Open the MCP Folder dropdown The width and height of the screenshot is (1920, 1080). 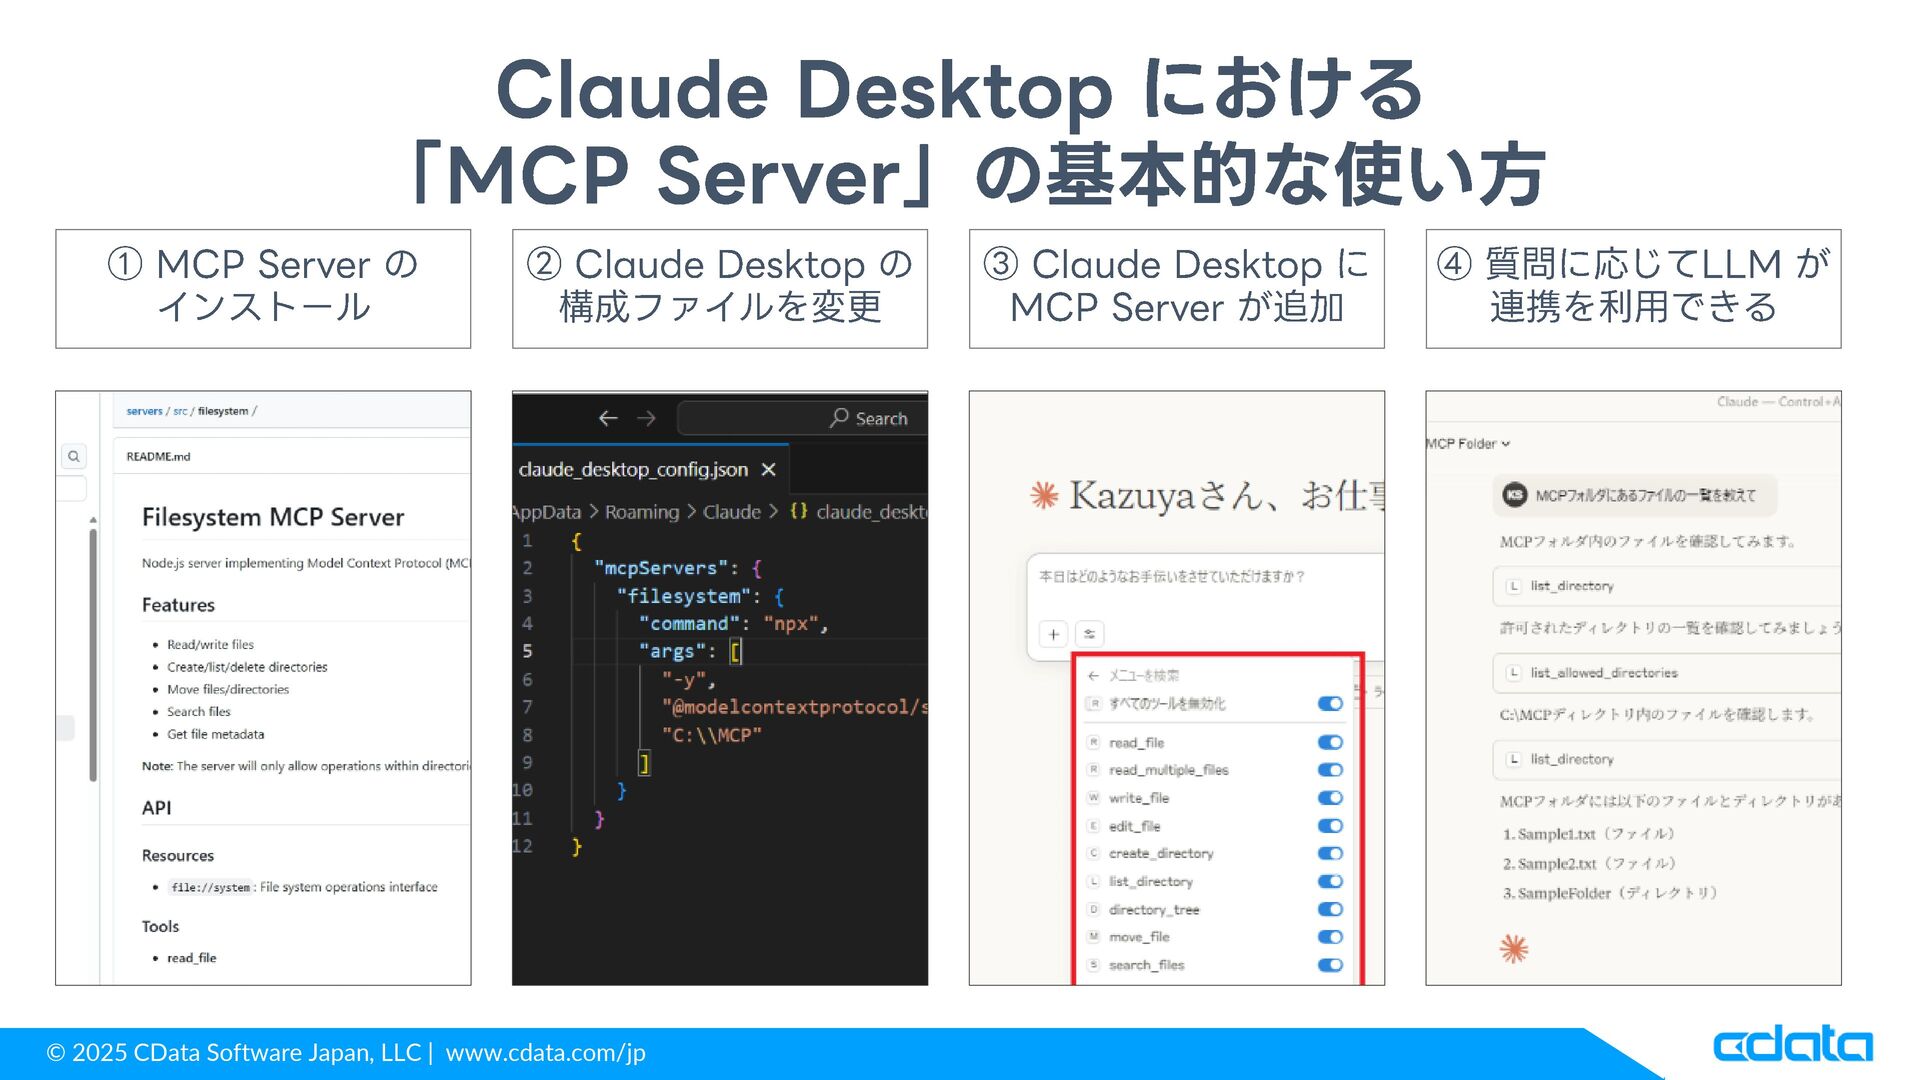point(1468,443)
